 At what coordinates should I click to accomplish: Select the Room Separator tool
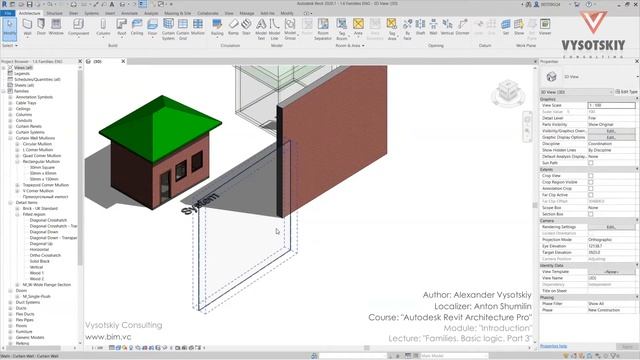pos(323,29)
